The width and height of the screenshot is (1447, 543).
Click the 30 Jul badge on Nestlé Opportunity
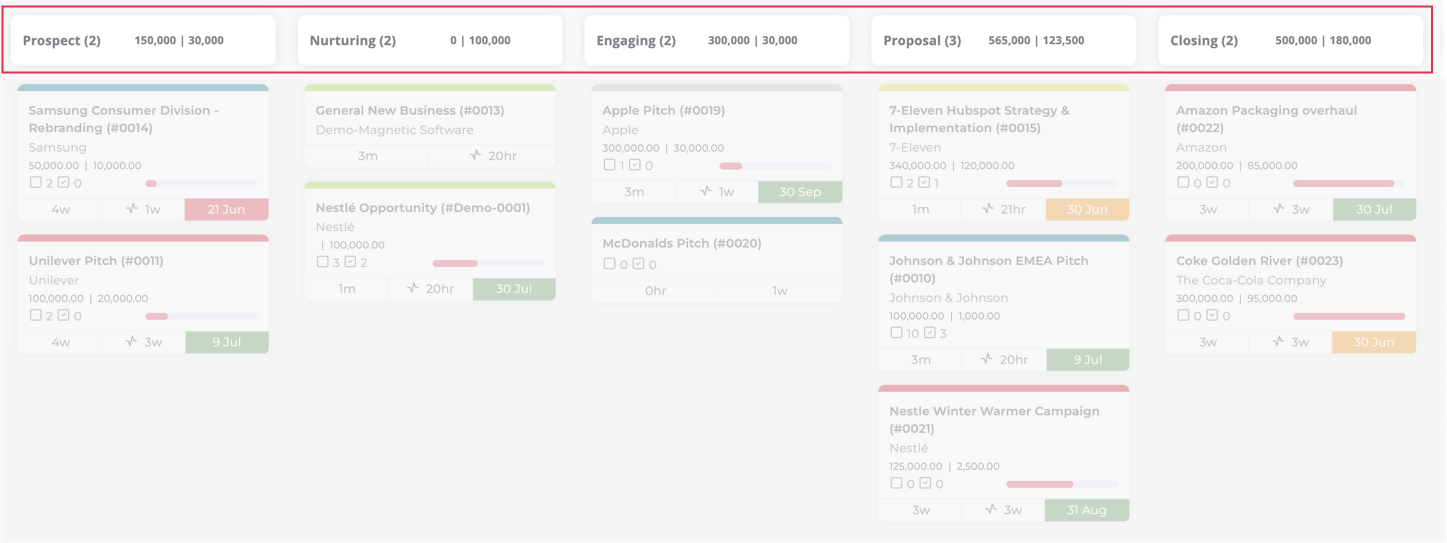point(514,289)
